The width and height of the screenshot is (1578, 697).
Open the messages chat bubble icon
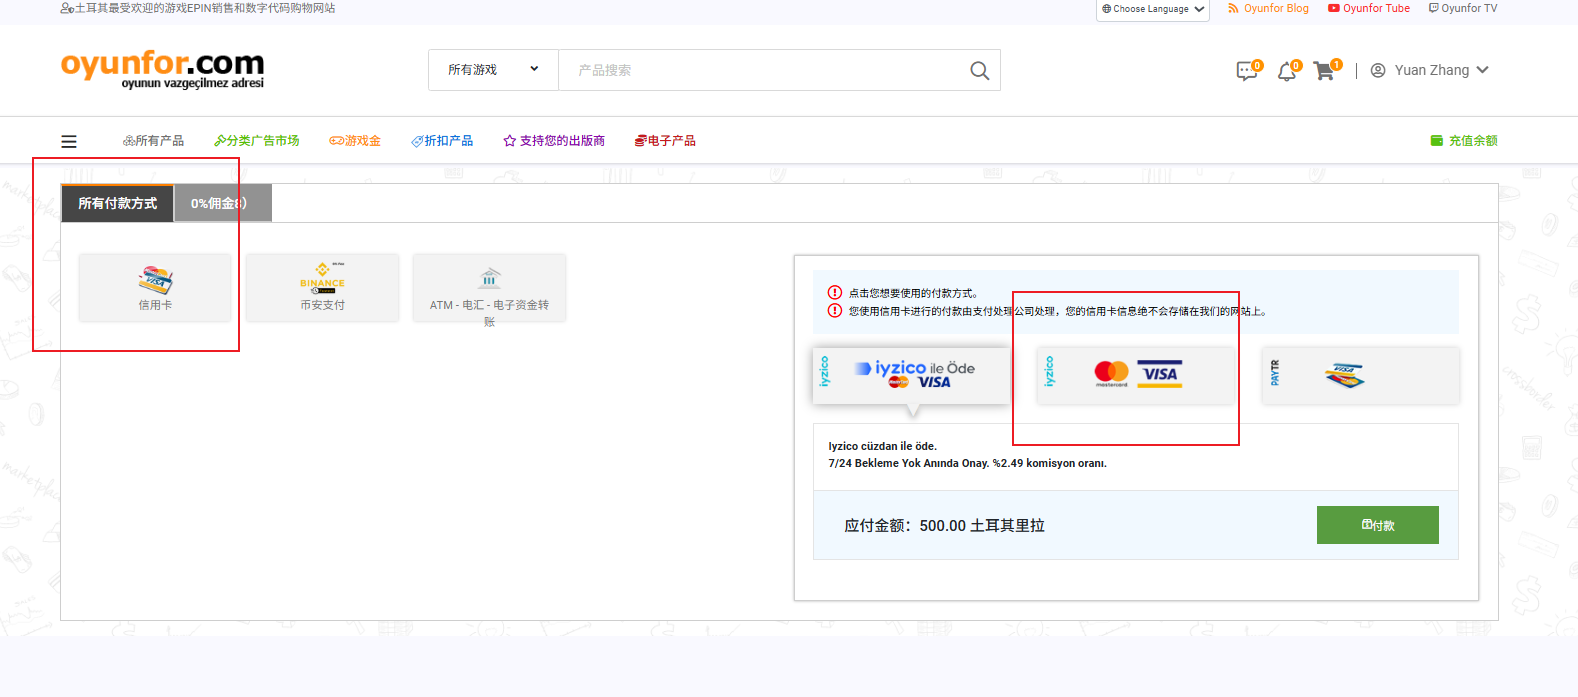tap(1247, 71)
